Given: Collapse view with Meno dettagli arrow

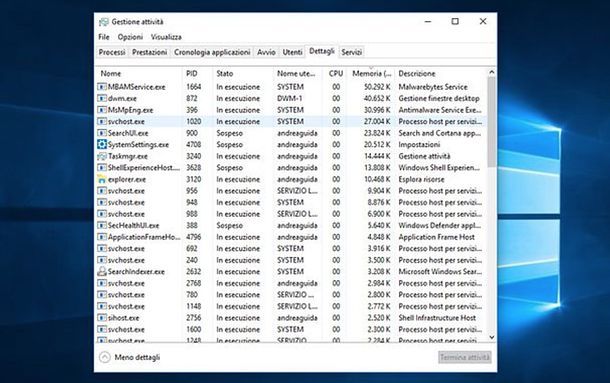Looking at the screenshot, I should (x=105, y=357).
